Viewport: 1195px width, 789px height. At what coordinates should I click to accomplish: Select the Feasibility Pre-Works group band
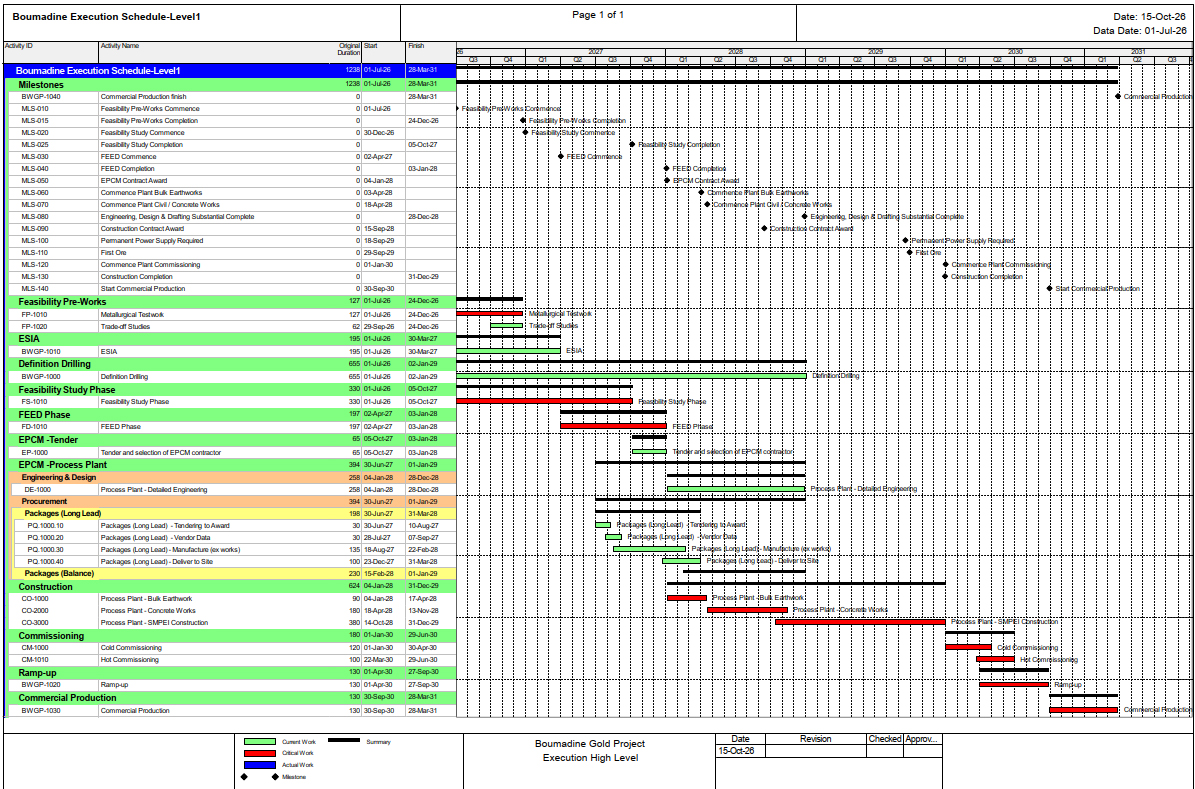(232, 302)
